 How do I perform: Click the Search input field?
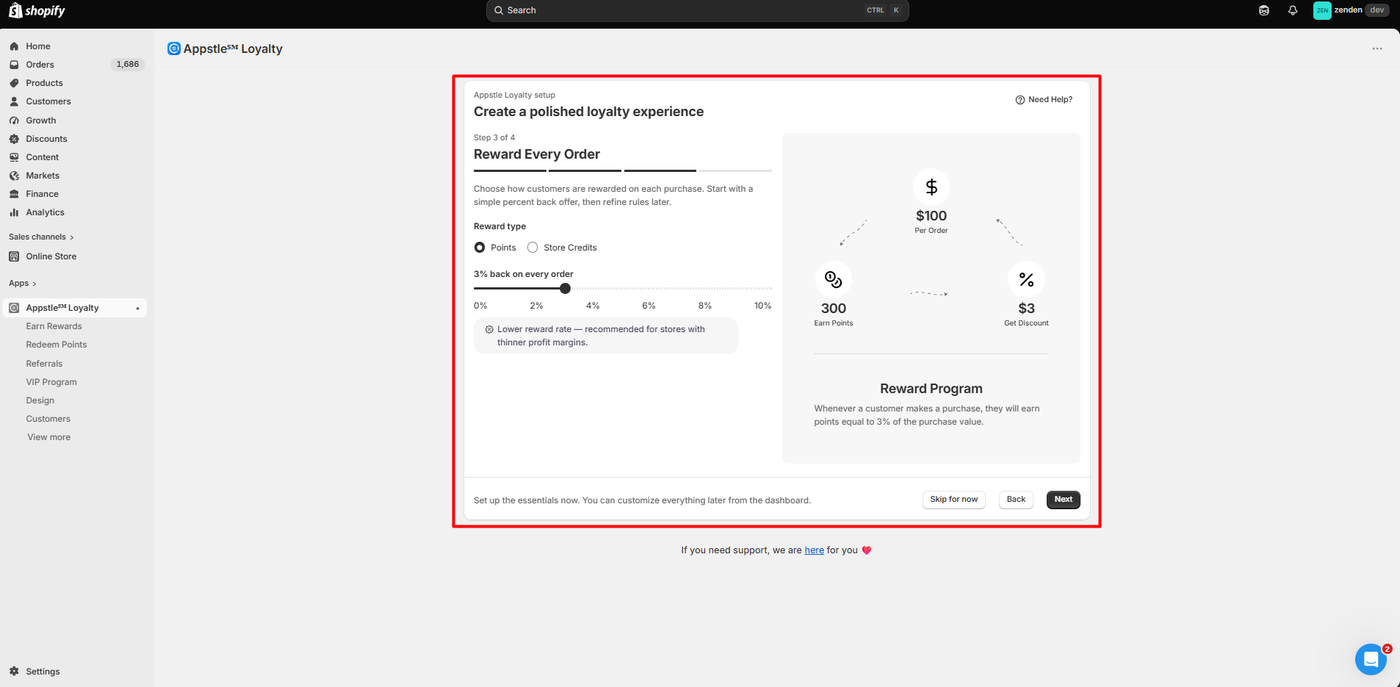[x=697, y=10]
